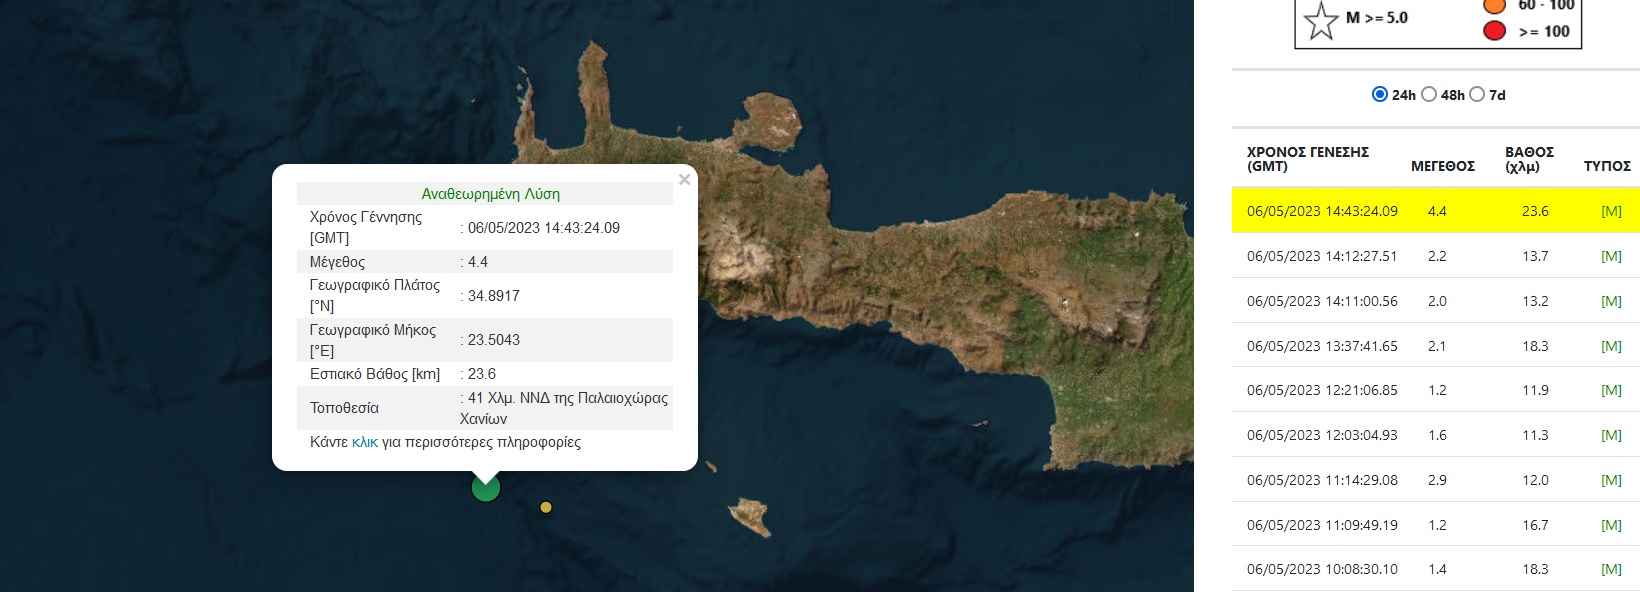
Task: Select the 7d time range option
Action: 1477,94
